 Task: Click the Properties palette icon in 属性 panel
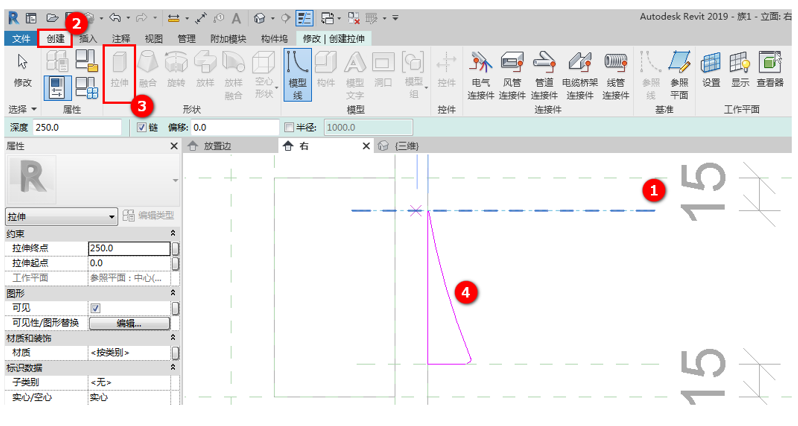point(57,87)
